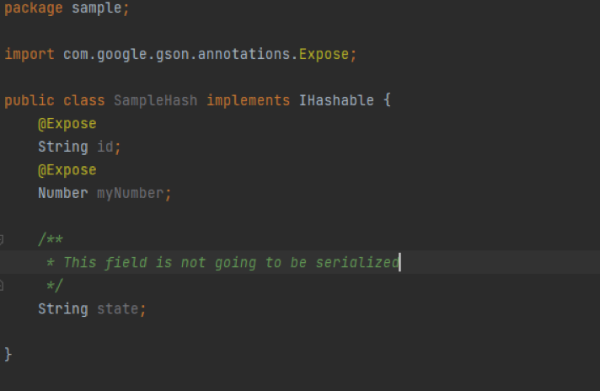This screenshot has width=600, height=391.
Task: Click the second @Expose annotation above Number
Action: (67, 170)
